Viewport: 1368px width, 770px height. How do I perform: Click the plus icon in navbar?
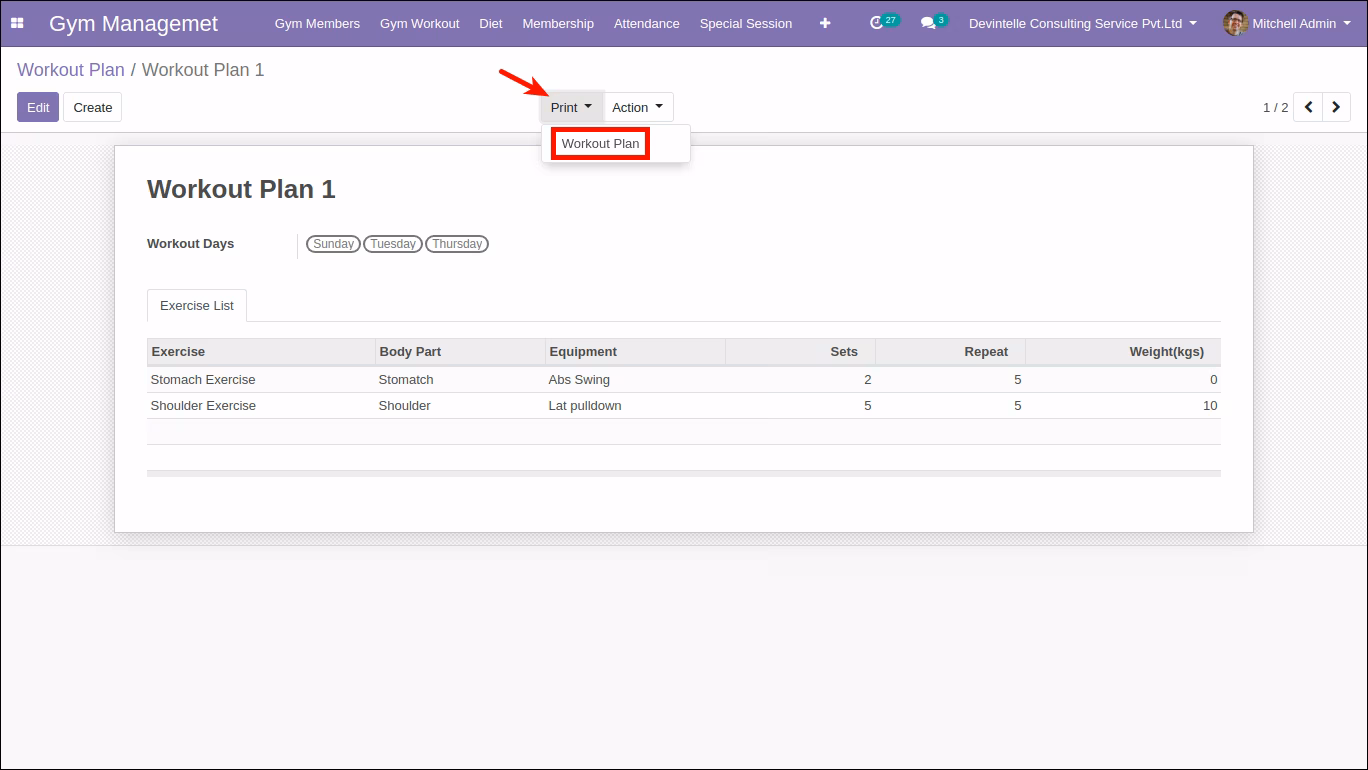point(825,23)
